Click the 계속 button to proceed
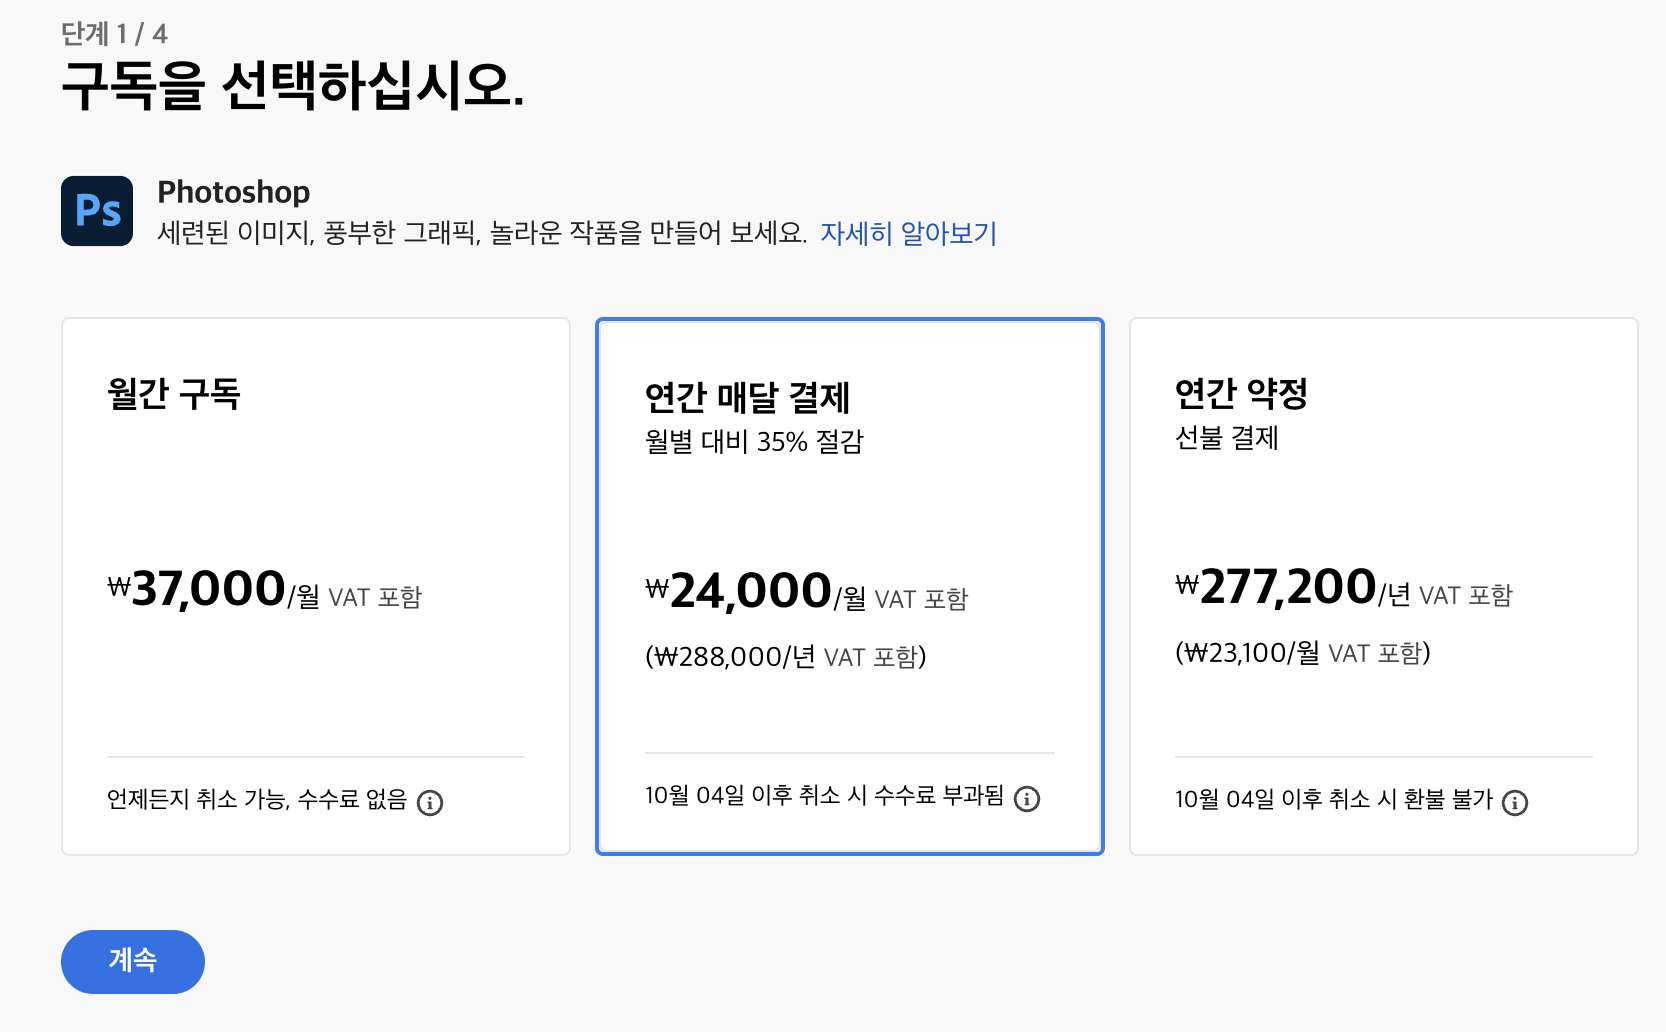This screenshot has height=1032, width=1666. coord(132,961)
